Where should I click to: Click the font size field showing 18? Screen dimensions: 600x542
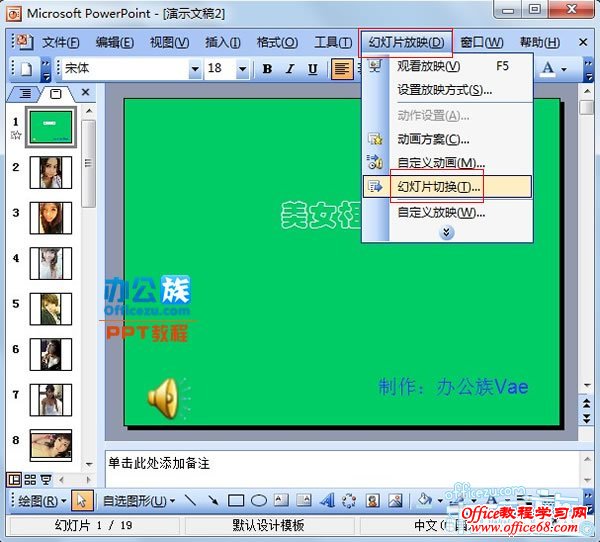[x=221, y=69]
